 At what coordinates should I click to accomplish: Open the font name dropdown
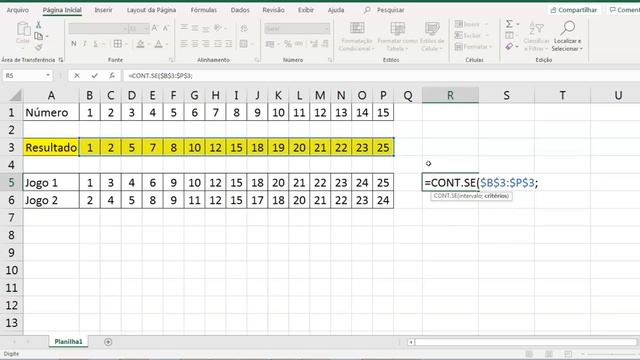125,28
